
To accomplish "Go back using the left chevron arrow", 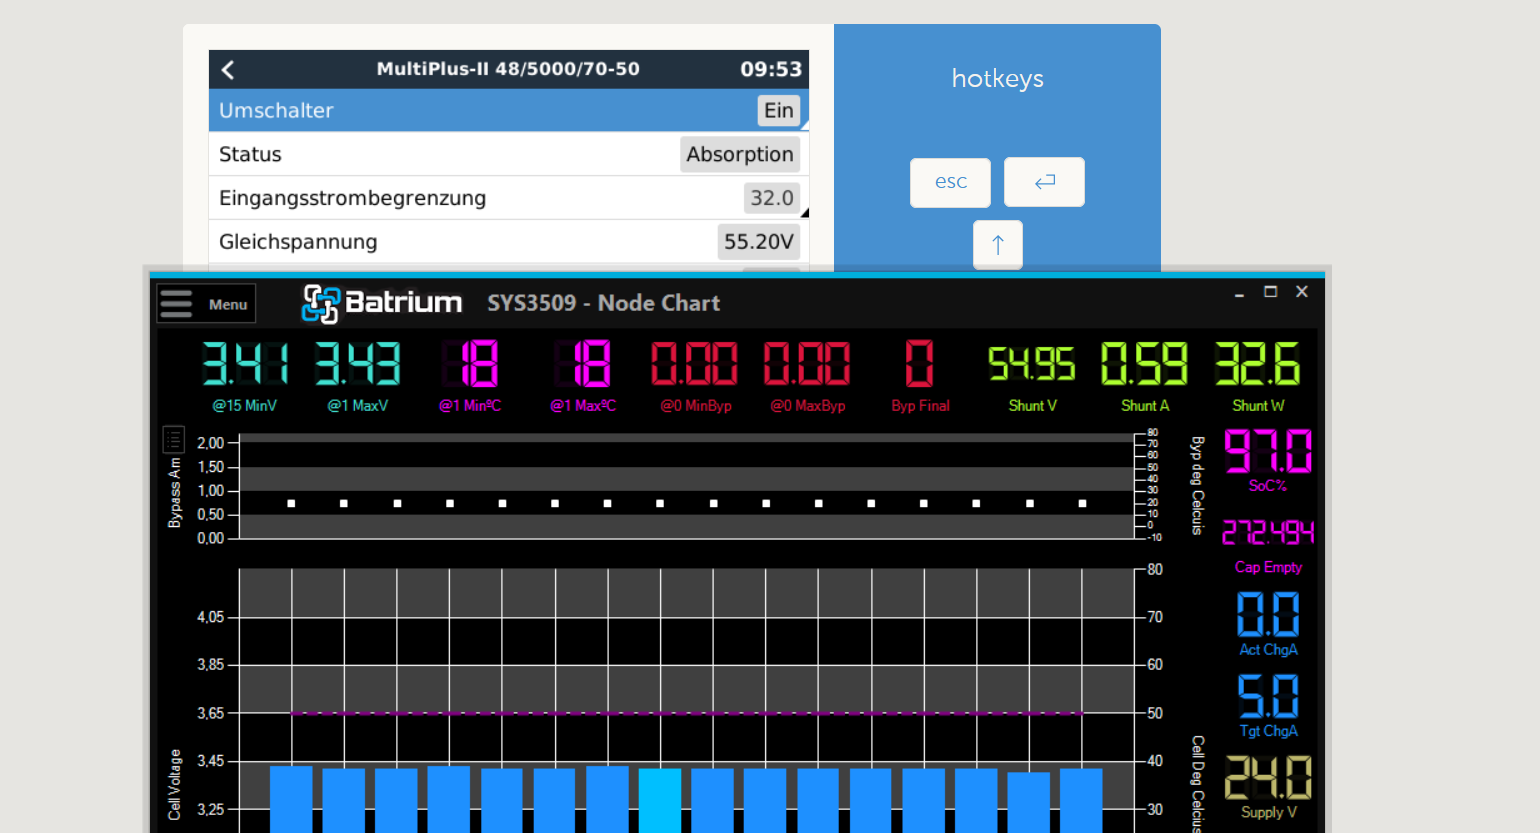I will tap(228, 69).
